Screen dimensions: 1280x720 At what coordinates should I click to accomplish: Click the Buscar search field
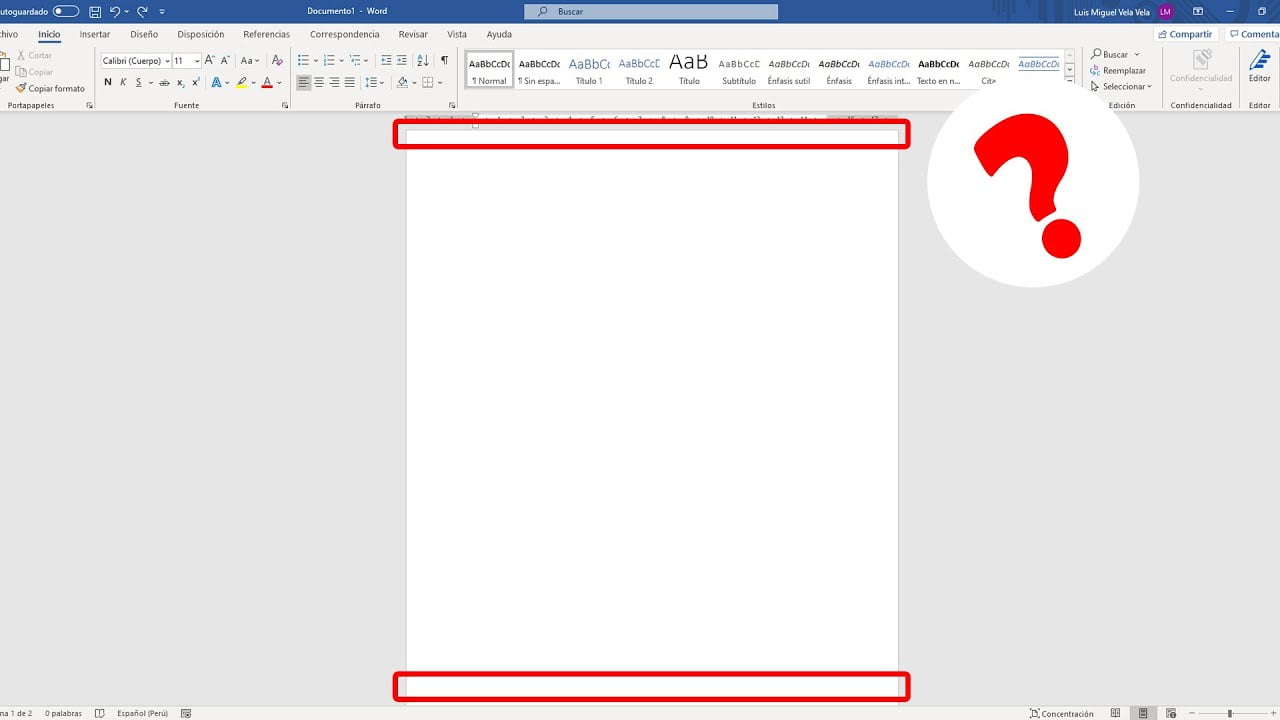651,11
